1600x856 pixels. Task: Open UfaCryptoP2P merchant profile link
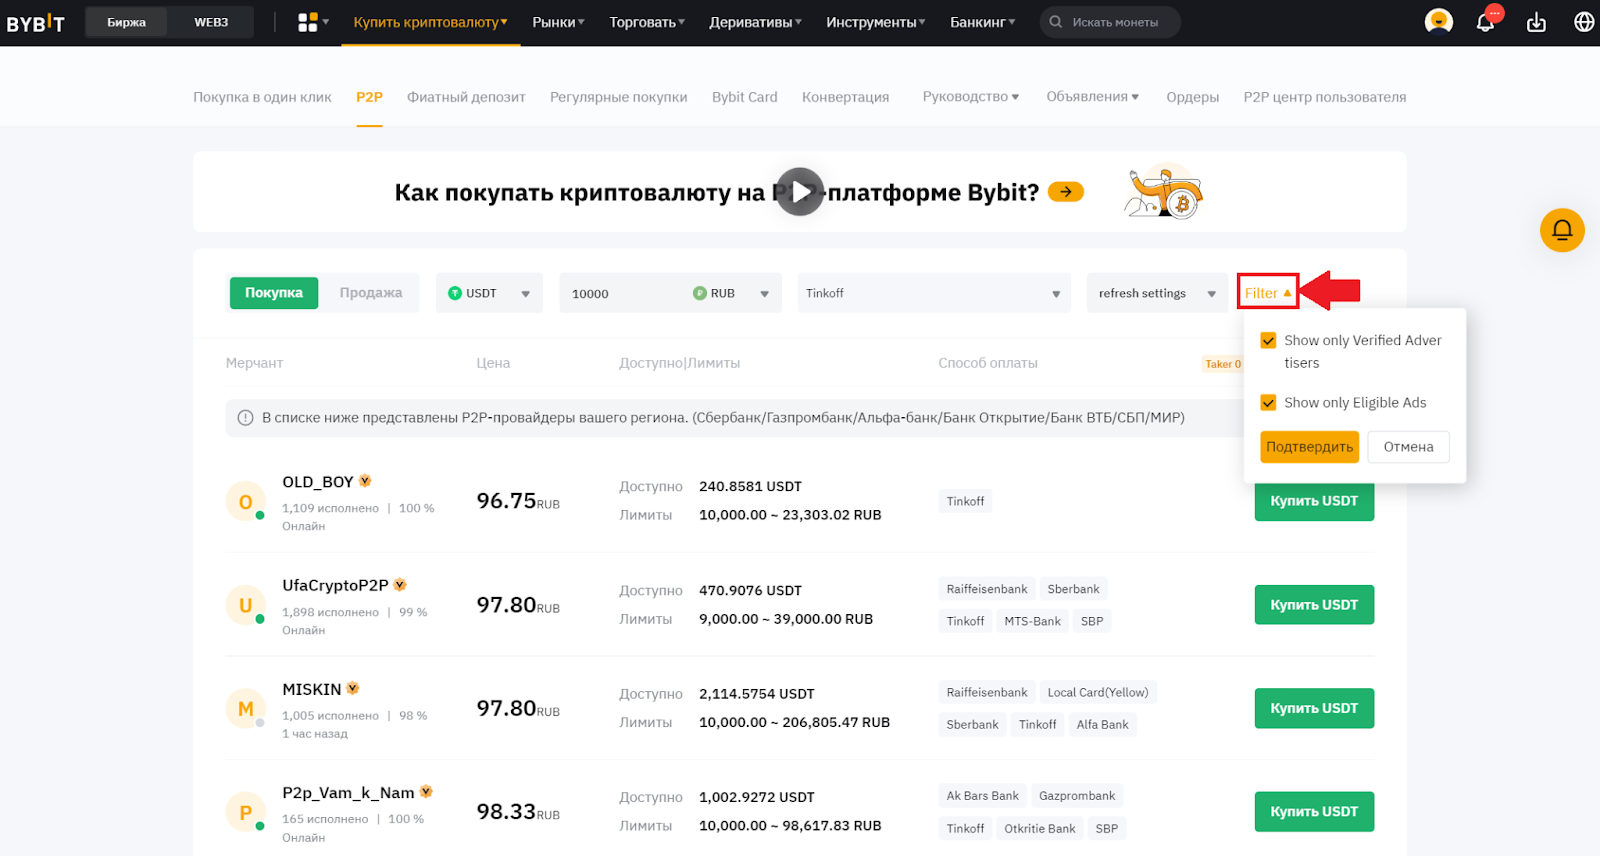pos(335,585)
